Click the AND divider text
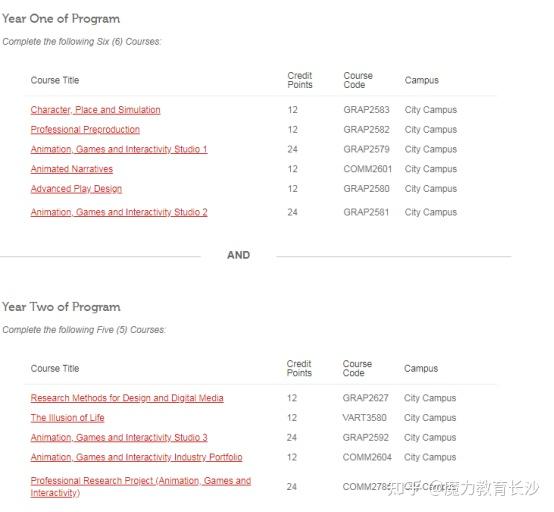 pyautogui.click(x=238, y=255)
